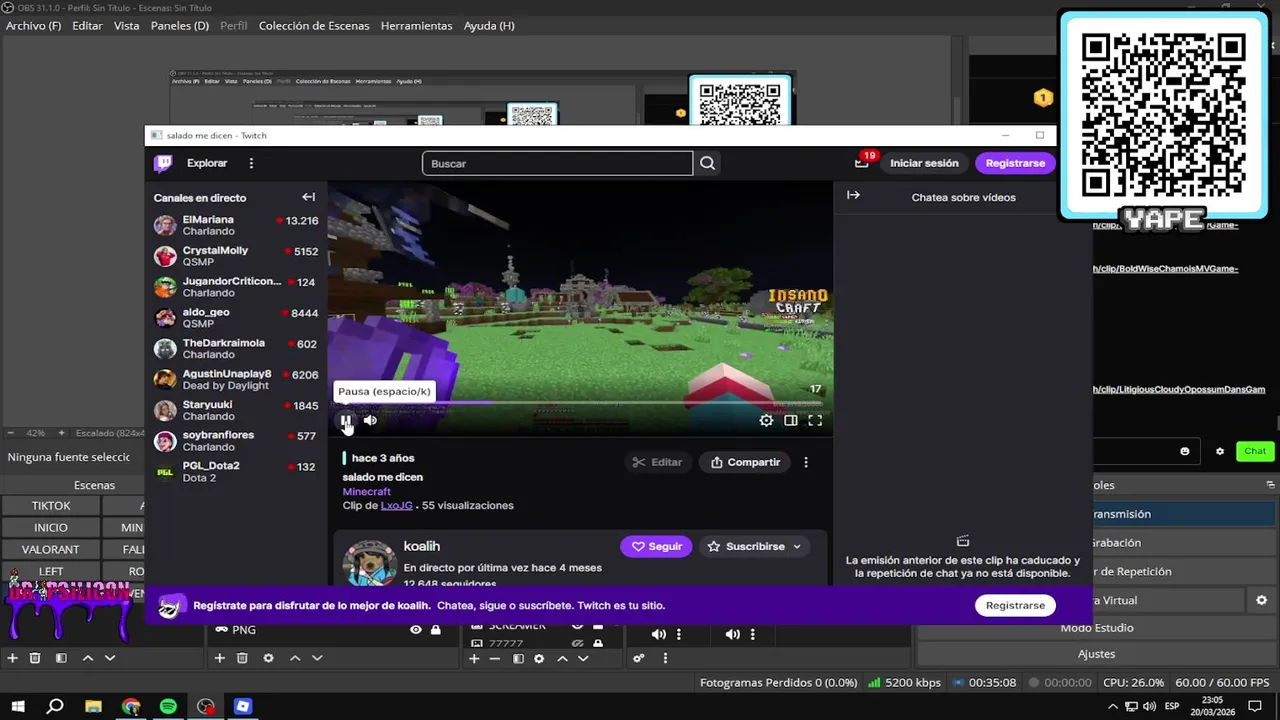Expand the Twitch chat panel arrow

click(x=853, y=195)
